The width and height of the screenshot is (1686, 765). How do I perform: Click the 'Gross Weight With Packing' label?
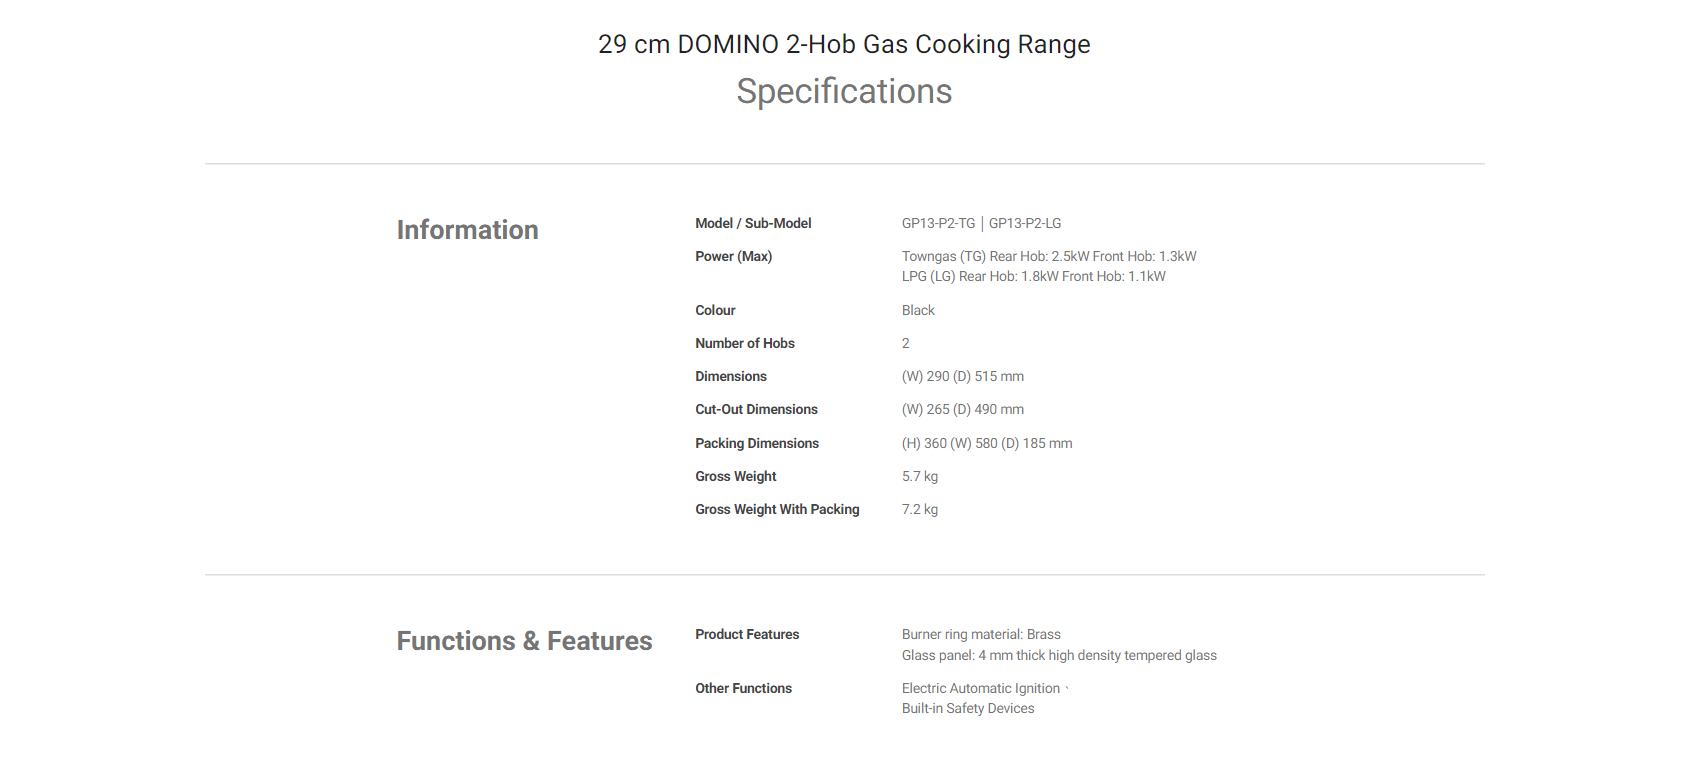coord(777,509)
